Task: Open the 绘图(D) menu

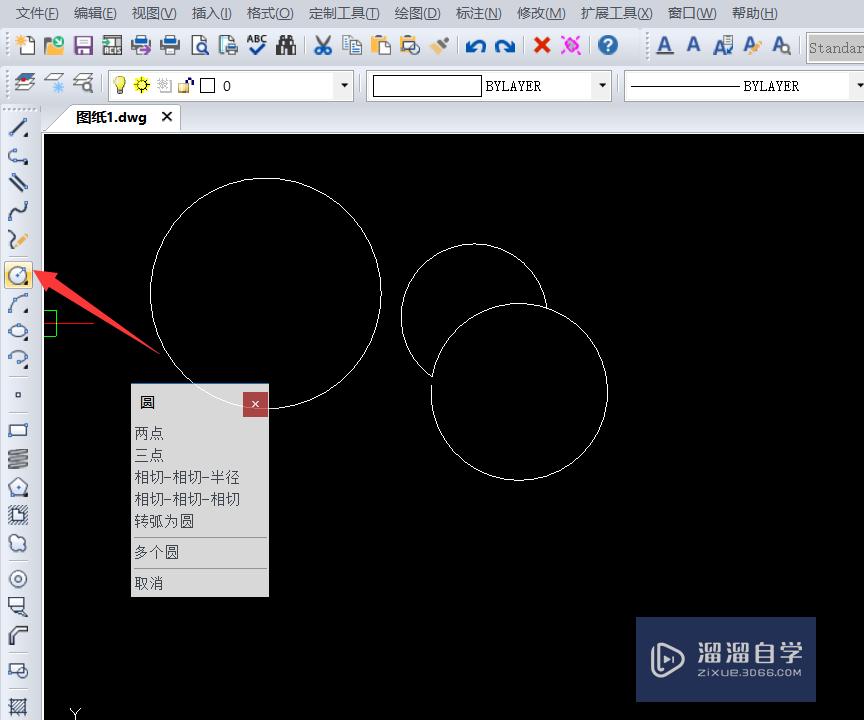Action: coord(416,13)
